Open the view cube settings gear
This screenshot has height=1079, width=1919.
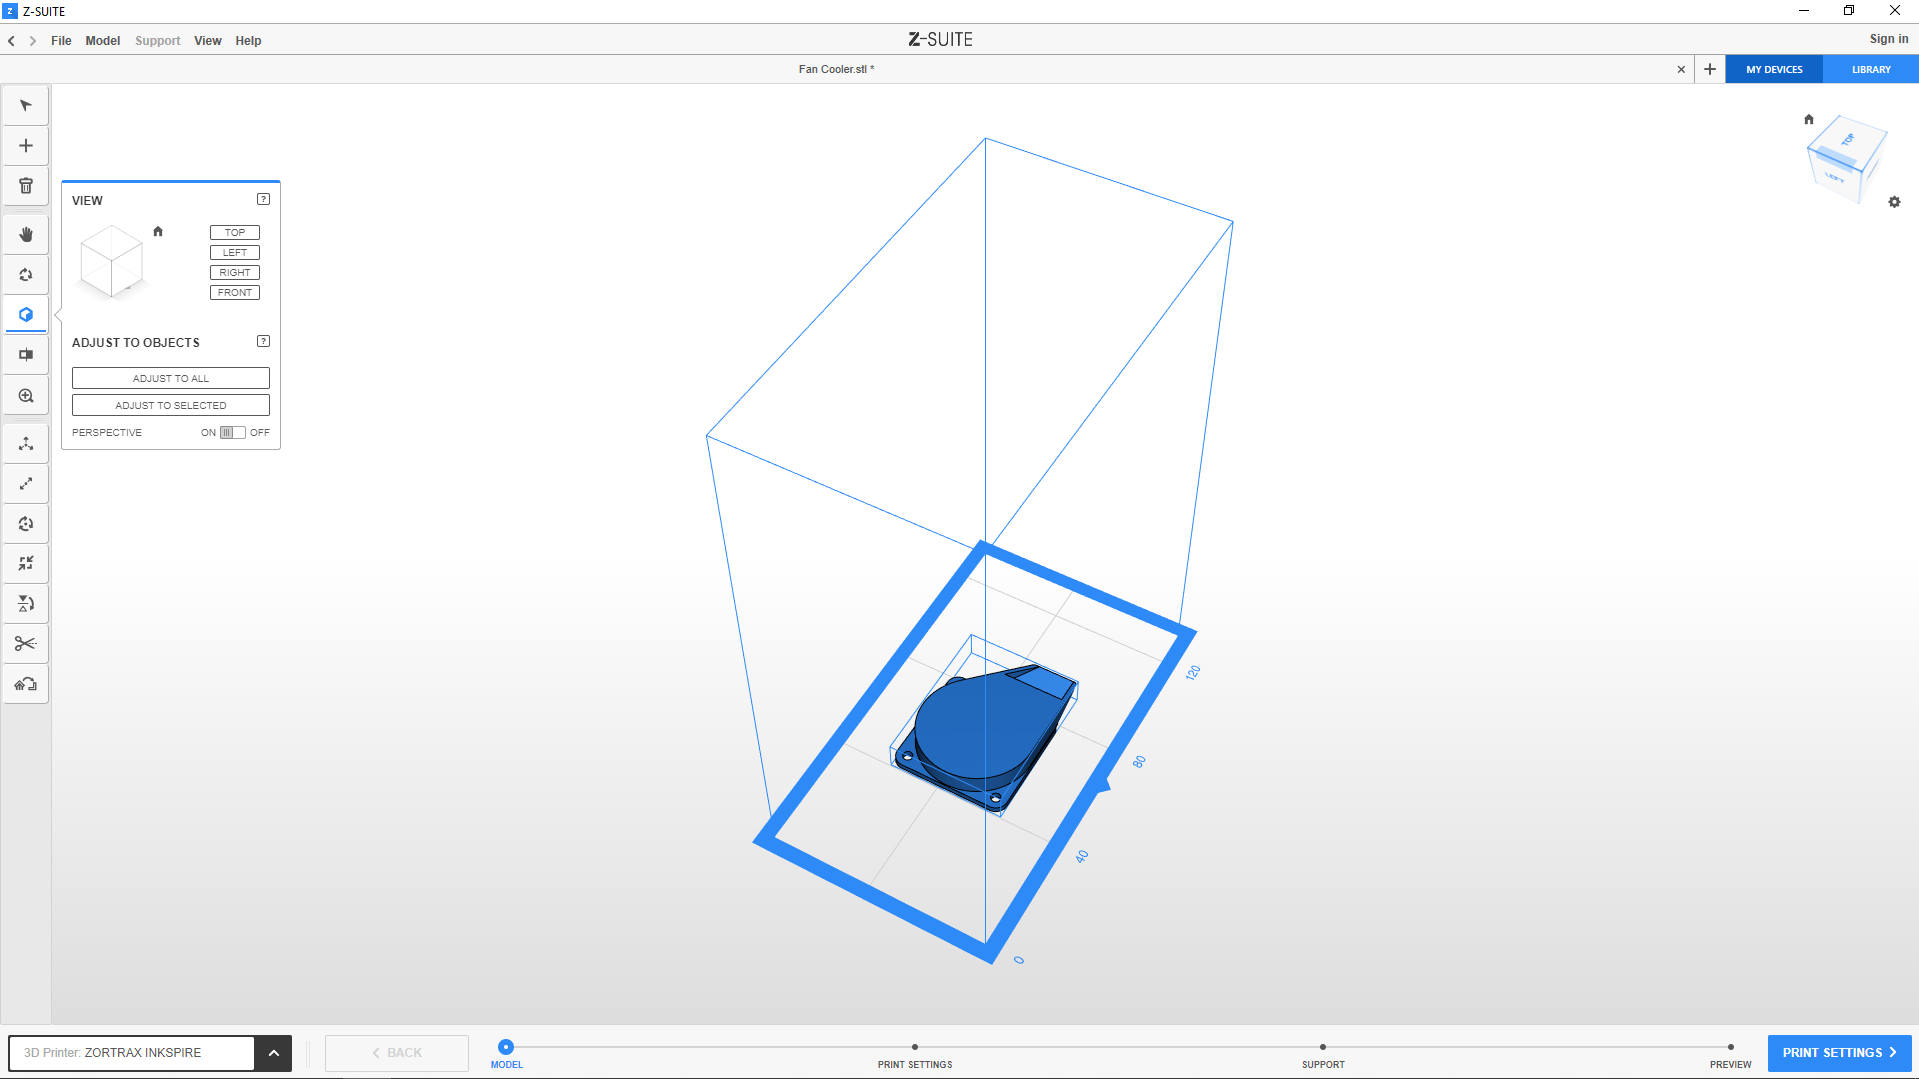click(x=1894, y=202)
